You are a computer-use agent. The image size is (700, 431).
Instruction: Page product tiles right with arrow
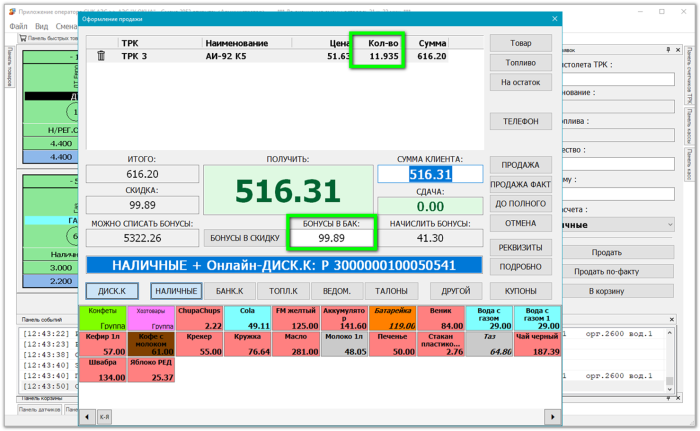553,417
